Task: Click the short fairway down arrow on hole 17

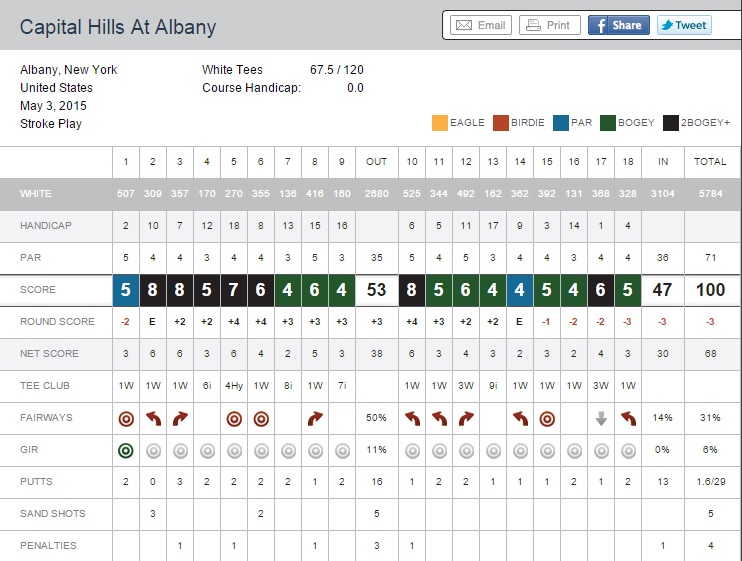Action: pyautogui.click(x=601, y=418)
